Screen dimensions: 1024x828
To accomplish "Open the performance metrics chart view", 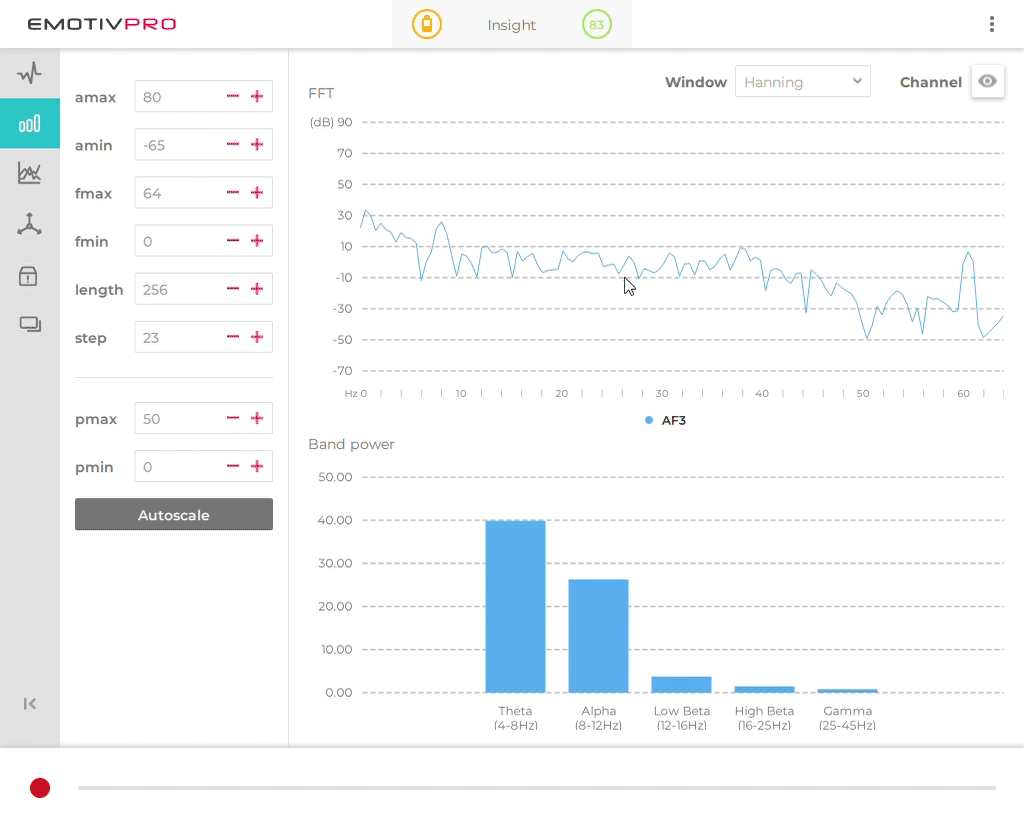I will click(x=30, y=173).
